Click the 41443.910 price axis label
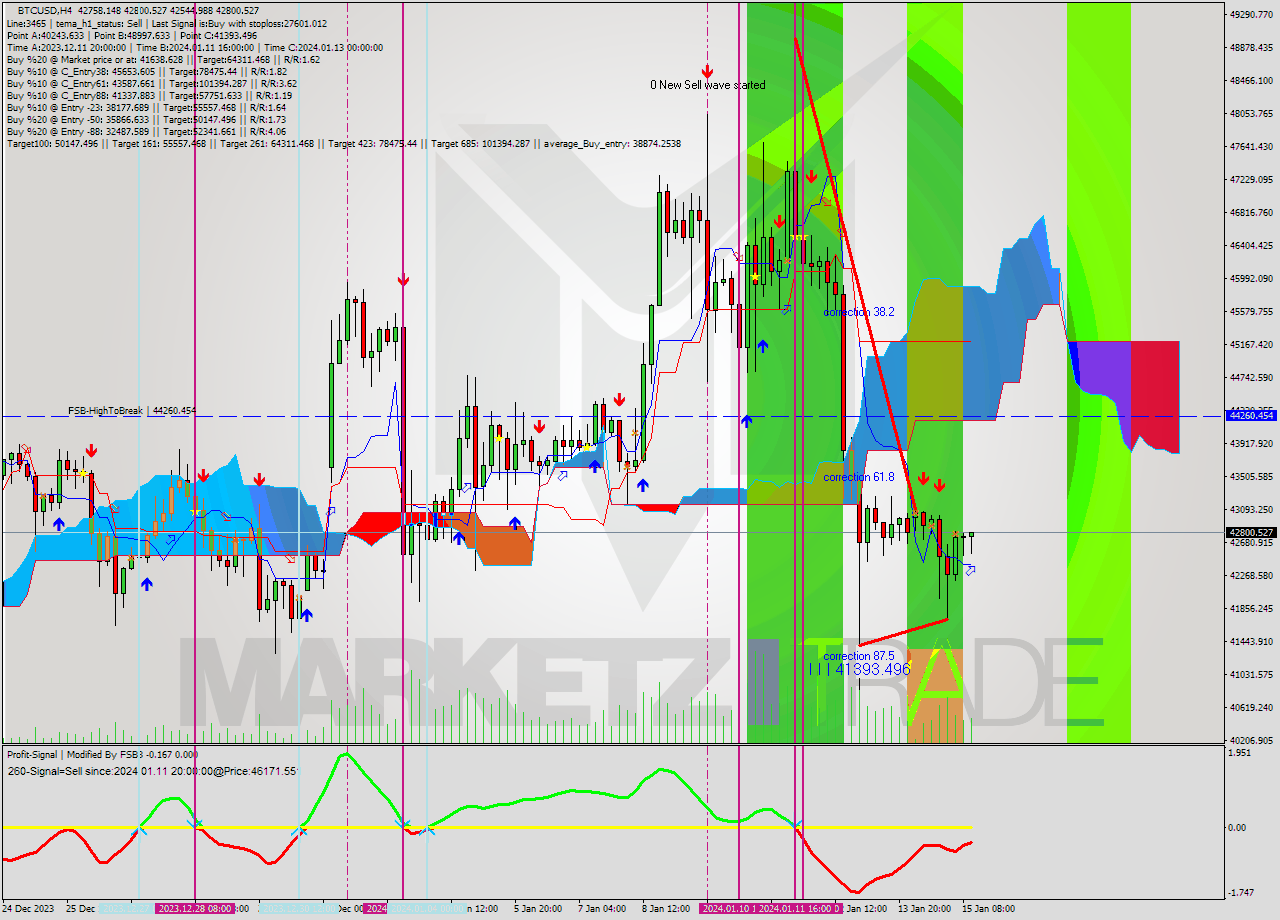Screen dimensions: 1280x920 (1251, 641)
